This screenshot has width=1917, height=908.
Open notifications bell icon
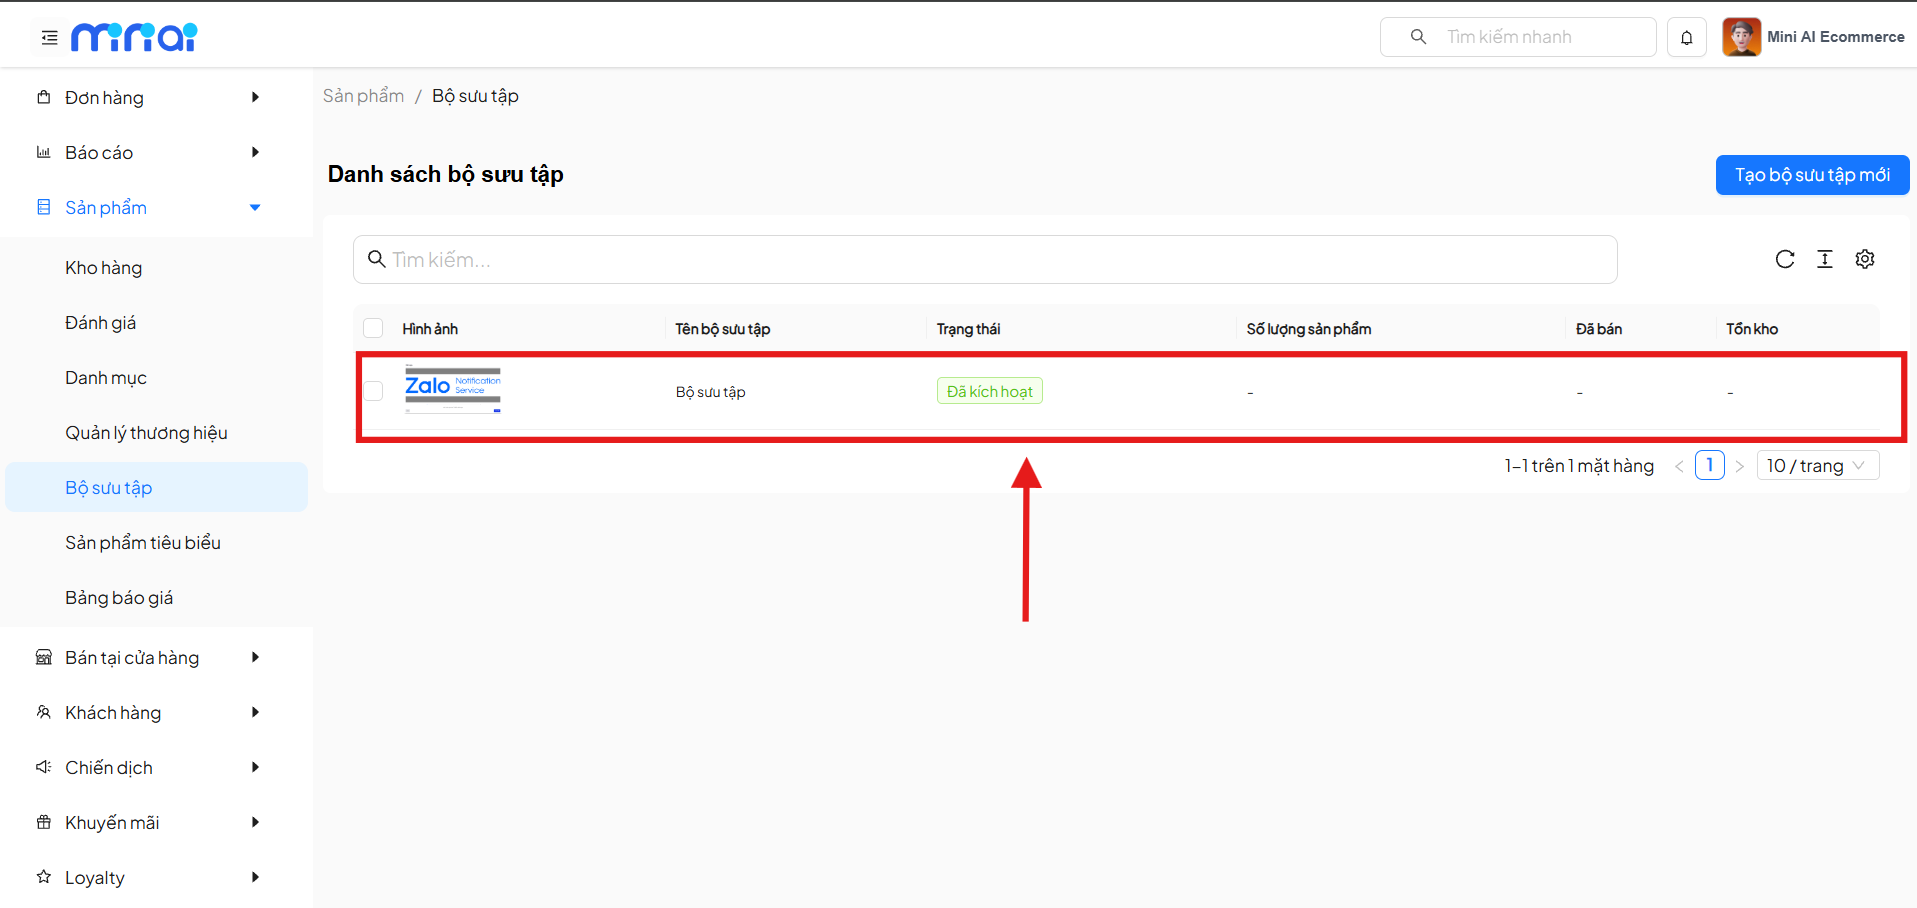pos(1686,38)
